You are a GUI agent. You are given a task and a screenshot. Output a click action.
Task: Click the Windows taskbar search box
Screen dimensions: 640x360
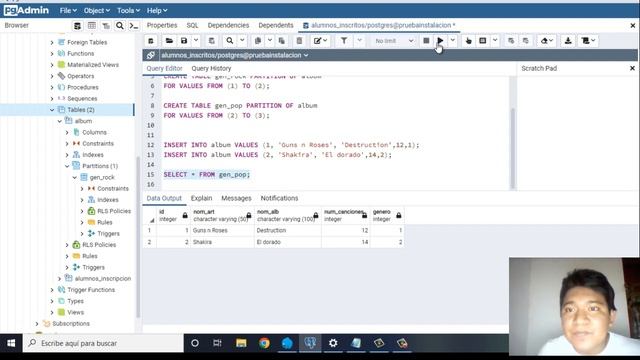tap(103, 343)
